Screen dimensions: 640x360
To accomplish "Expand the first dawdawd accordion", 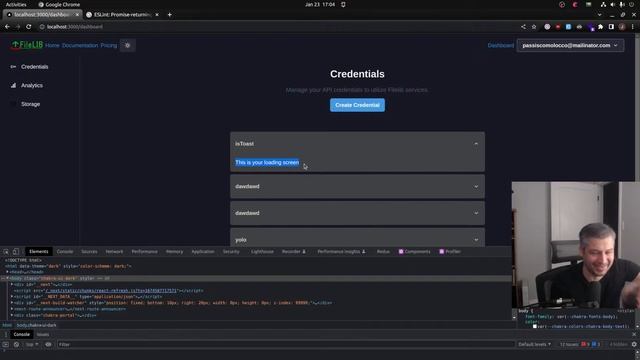I will (x=357, y=187).
